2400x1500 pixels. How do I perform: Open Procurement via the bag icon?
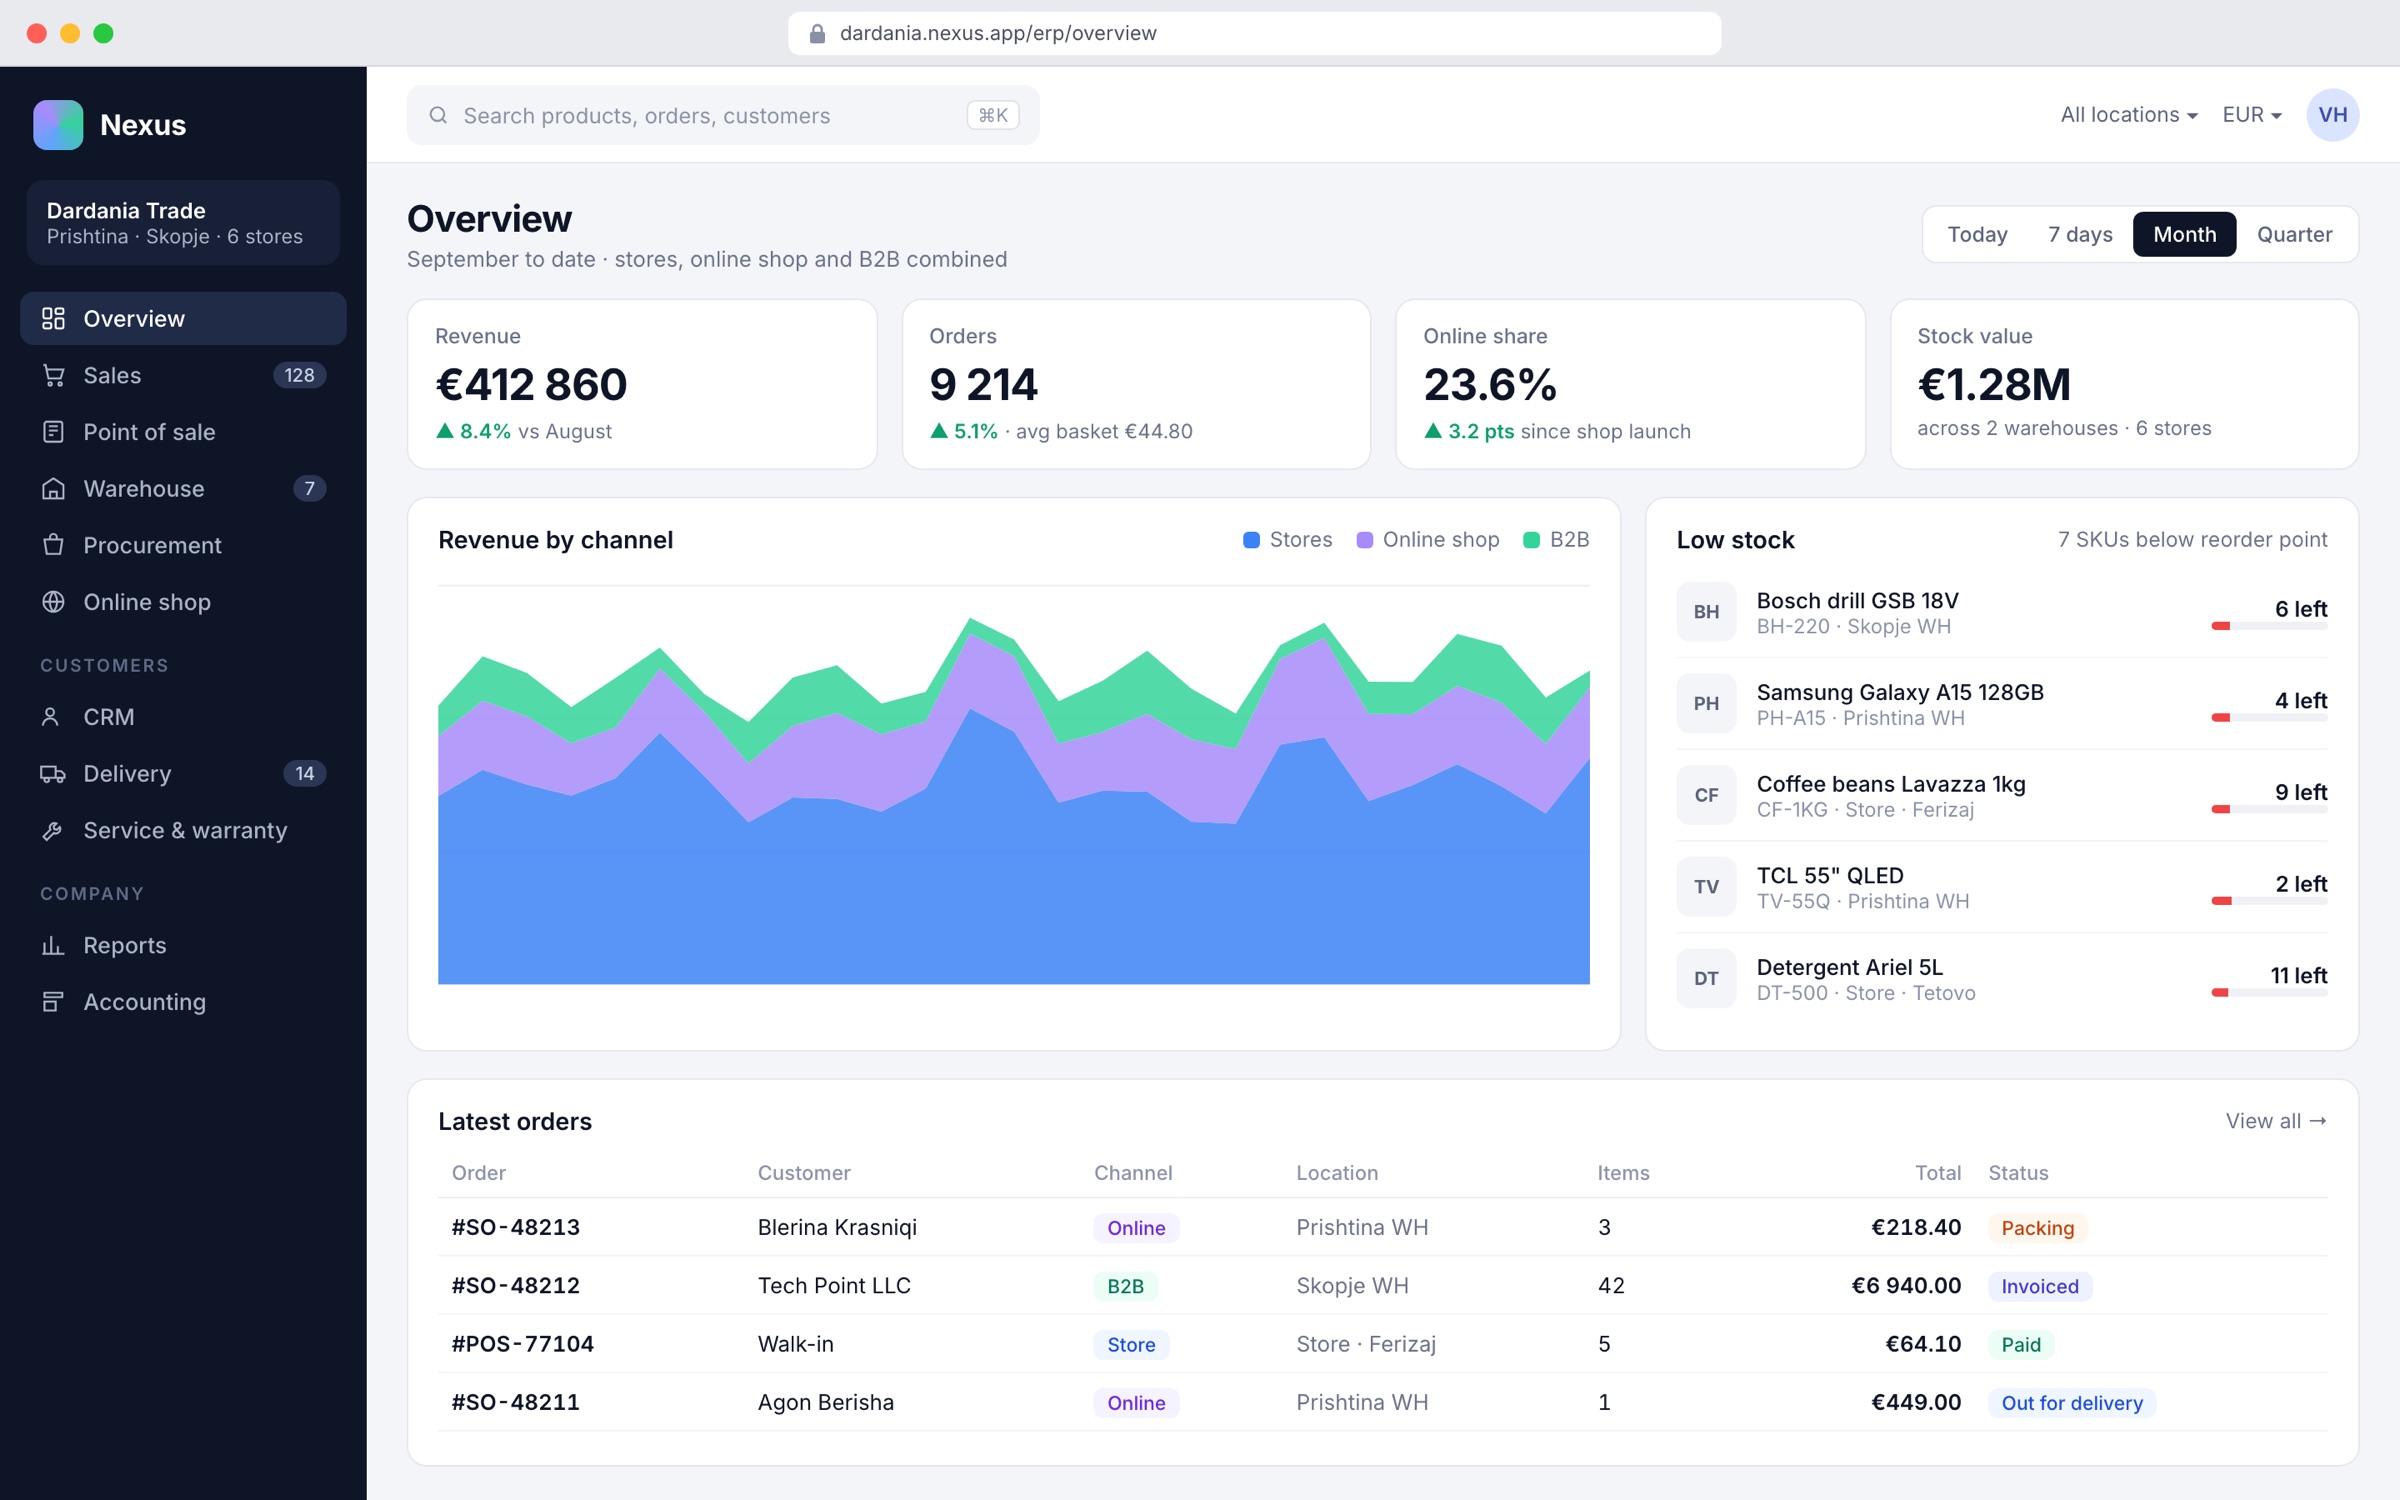point(53,545)
